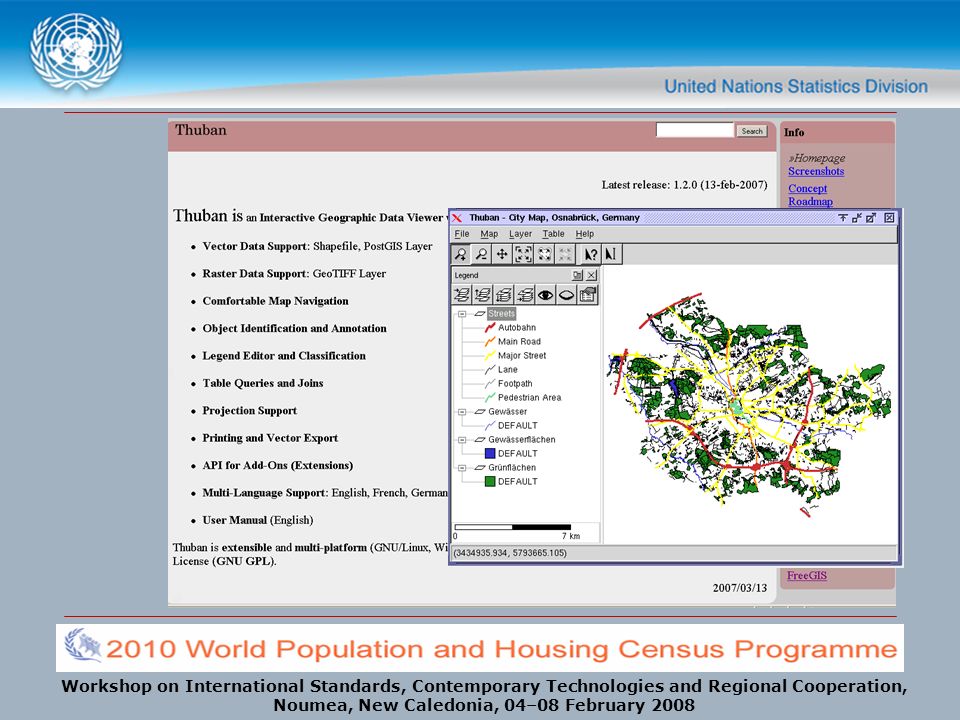Open the Screenshots link in Info sidebar
960x720 pixels.
(816, 171)
